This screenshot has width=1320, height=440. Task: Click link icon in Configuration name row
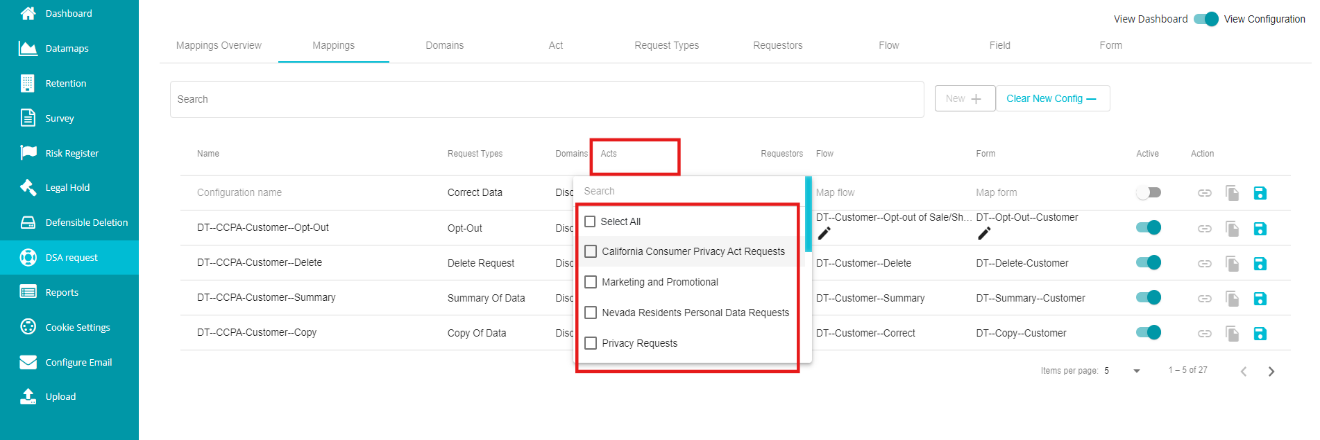pos(1205,193)
